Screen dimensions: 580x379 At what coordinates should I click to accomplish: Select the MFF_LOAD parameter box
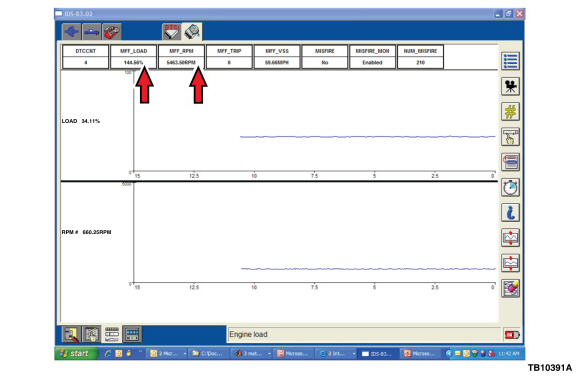134,57
